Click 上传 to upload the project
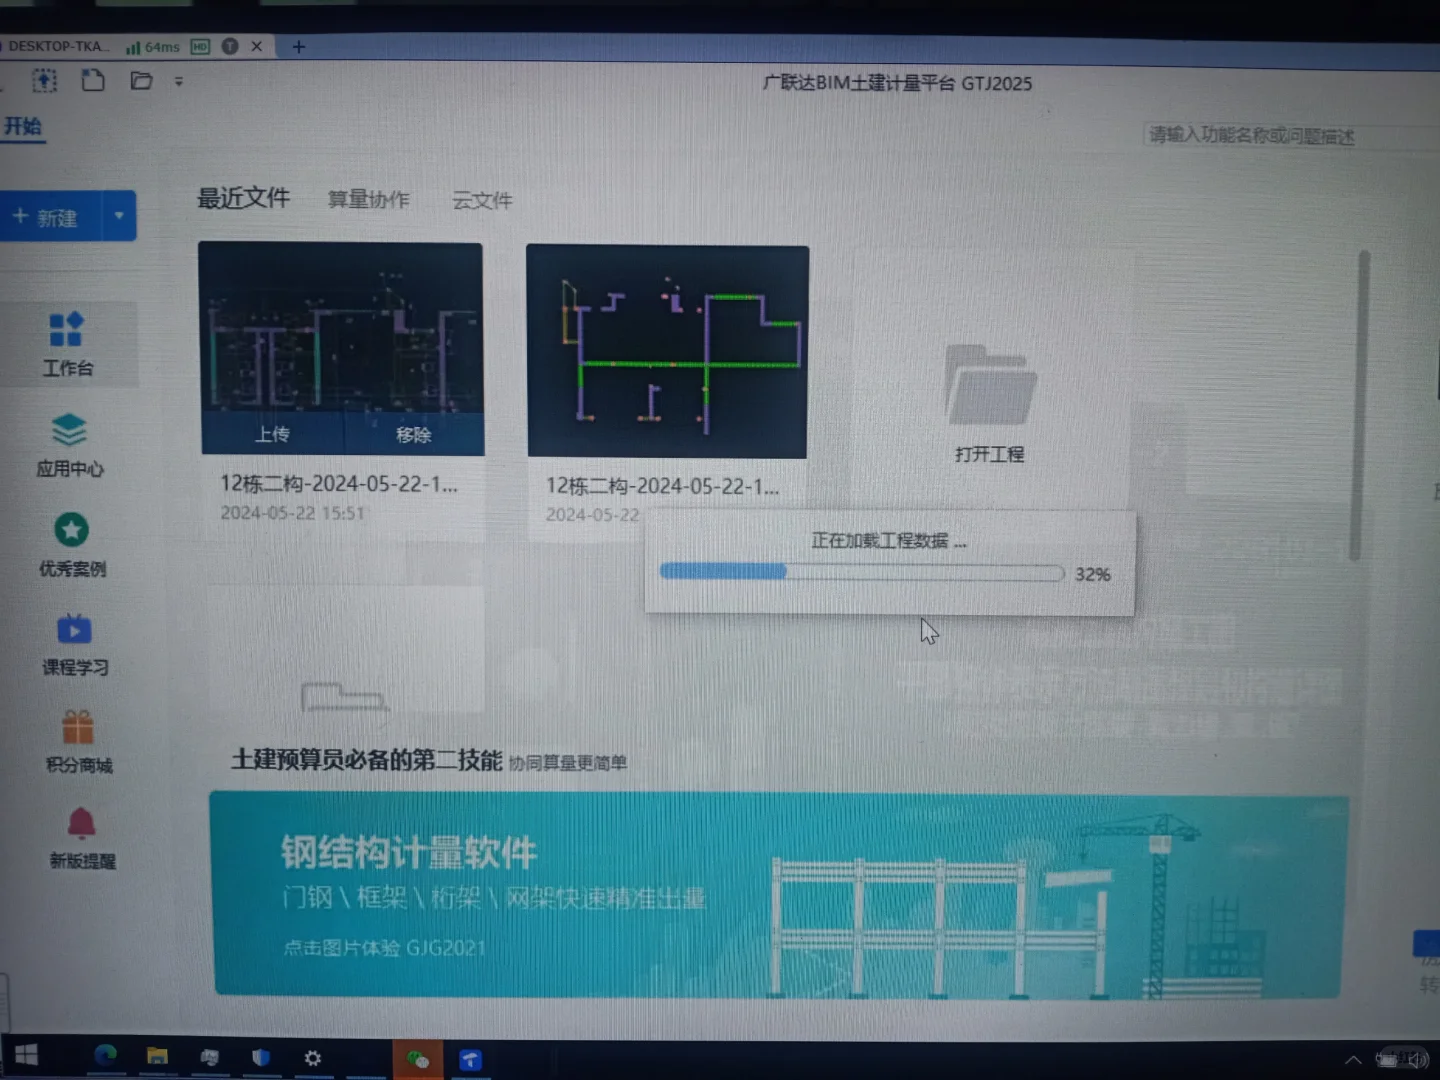Viewport: 1440px width, 1080px height. point(272,434)
